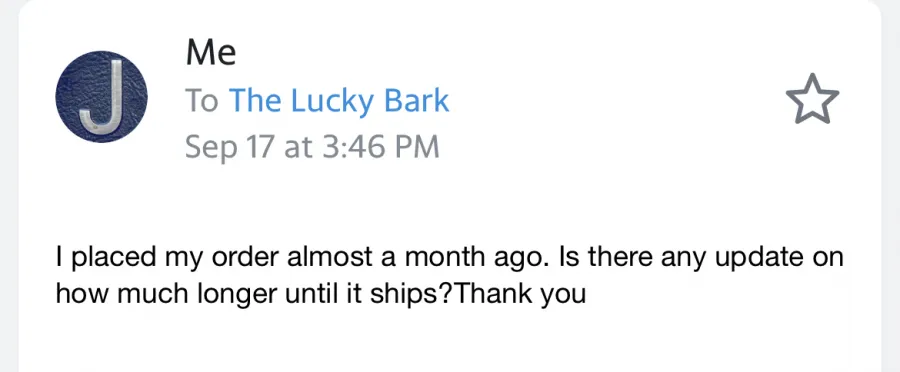Image resolution: width=900 pixels, height=372 pixels.
Task: Toggle the favorite star on this message
Action: point(812,99)
